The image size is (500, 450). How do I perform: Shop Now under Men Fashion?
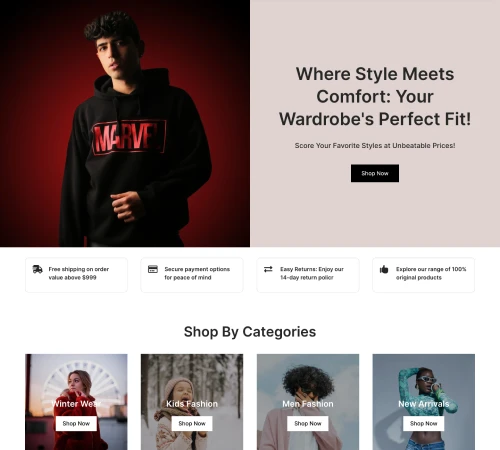[308, 423]
